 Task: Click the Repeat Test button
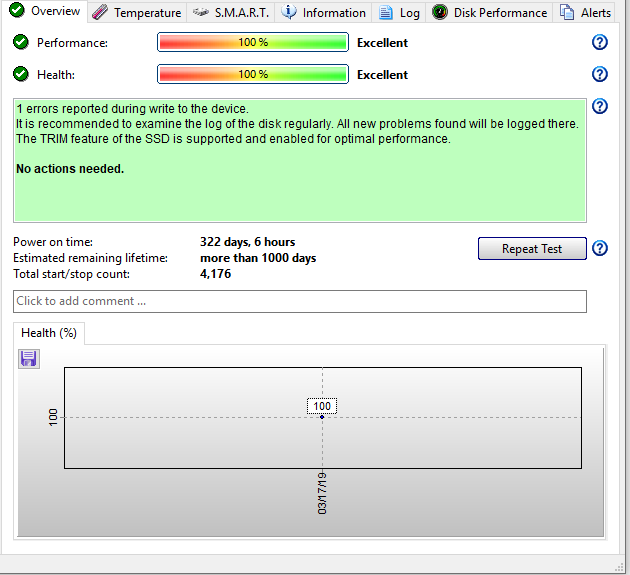[x=532, y=249]
